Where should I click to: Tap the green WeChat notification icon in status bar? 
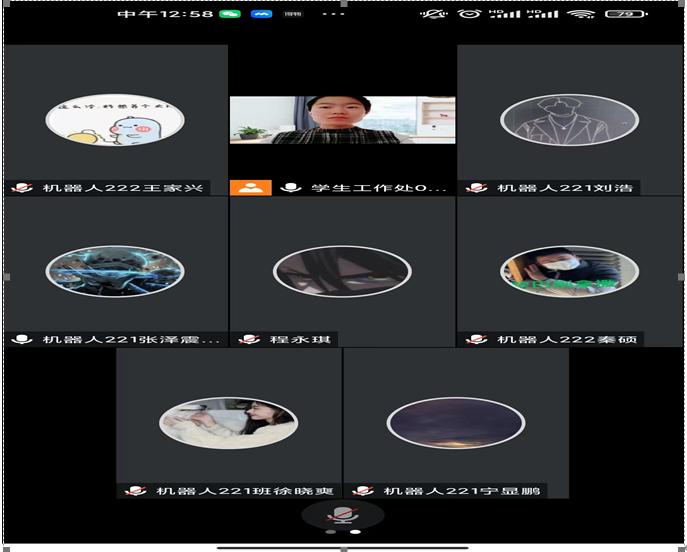coord(230,14)
